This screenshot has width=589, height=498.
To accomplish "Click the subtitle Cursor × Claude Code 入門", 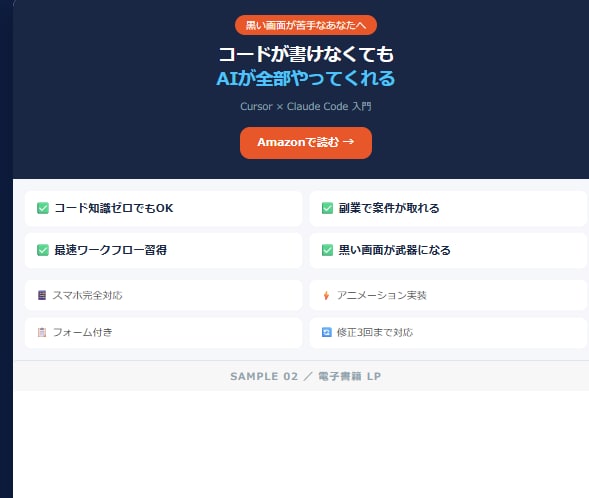I will (306, 107).
